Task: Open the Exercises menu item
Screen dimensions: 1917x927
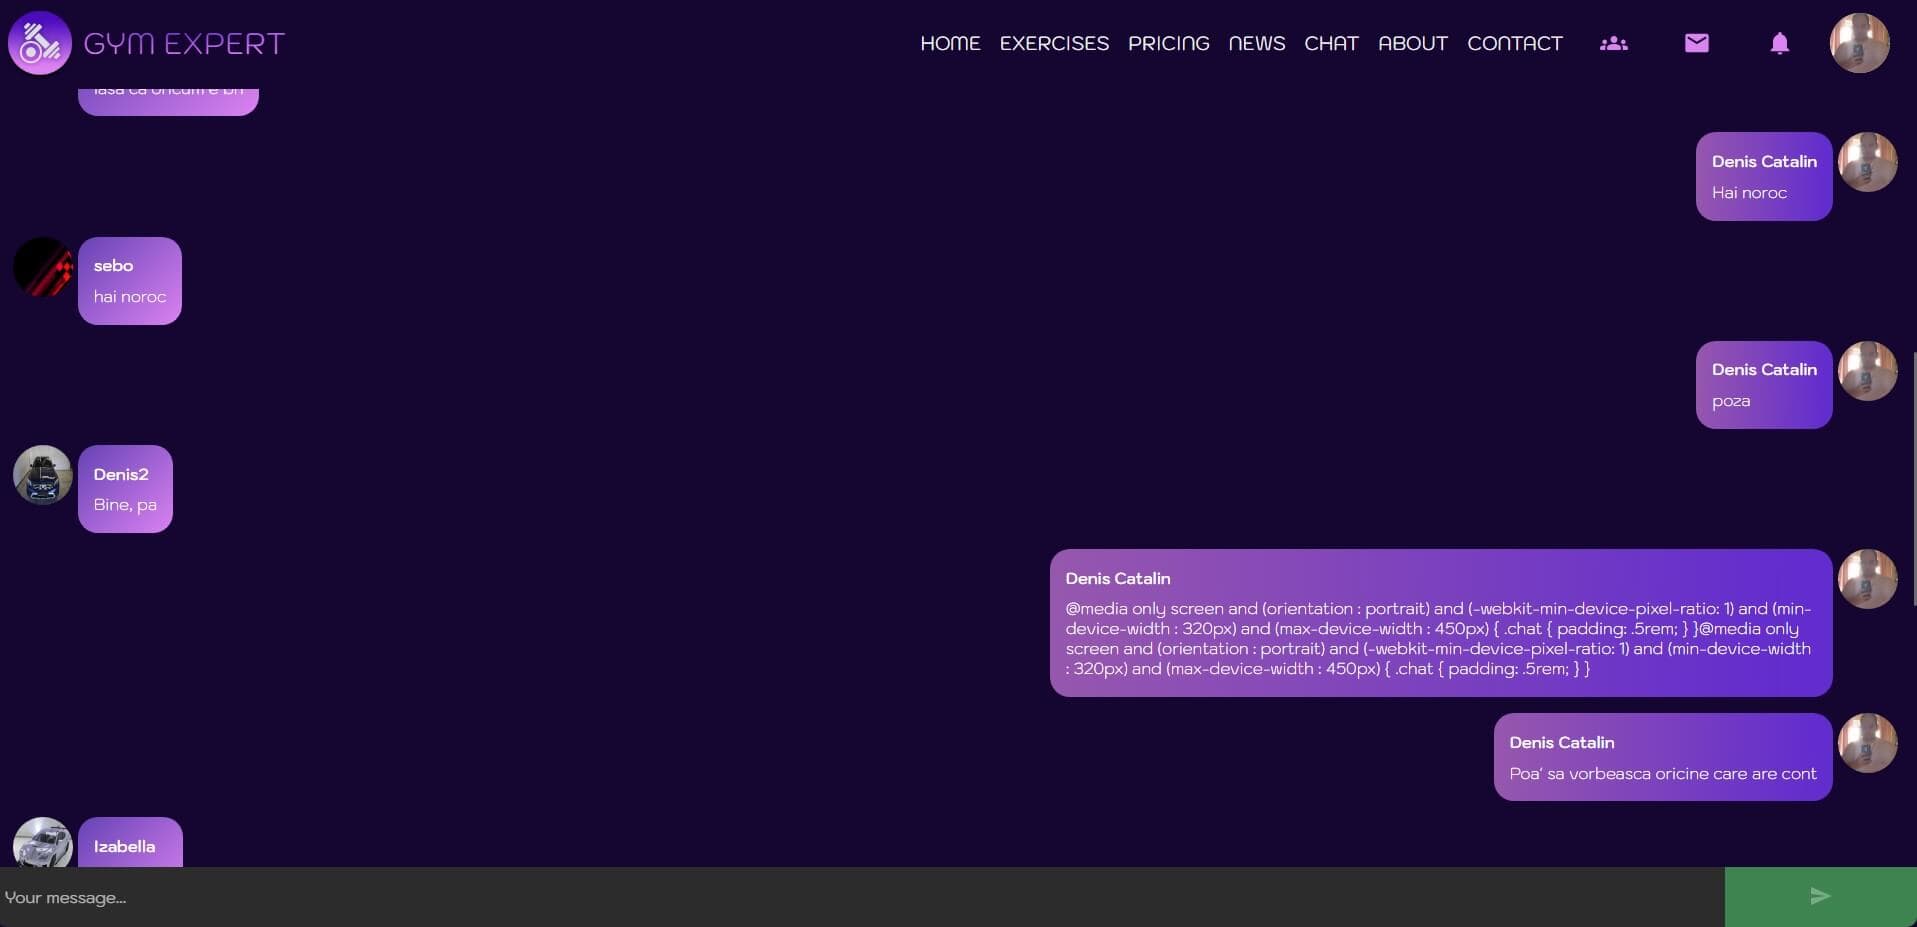Action: pos(1054,43)
